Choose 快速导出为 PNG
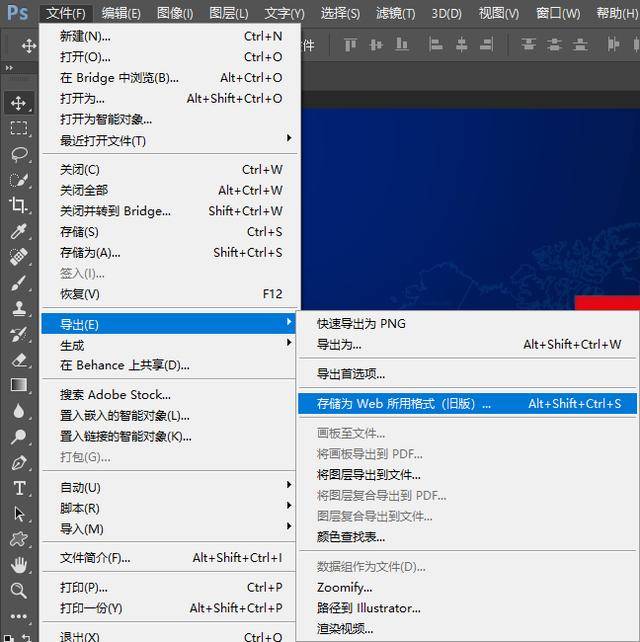640x642 pixels. pyautogui.click(x=467, y=324)
